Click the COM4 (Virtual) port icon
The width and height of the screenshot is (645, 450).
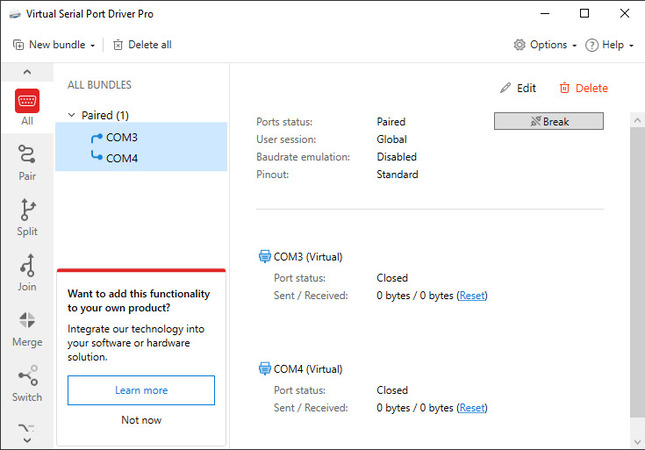[264, 369]
